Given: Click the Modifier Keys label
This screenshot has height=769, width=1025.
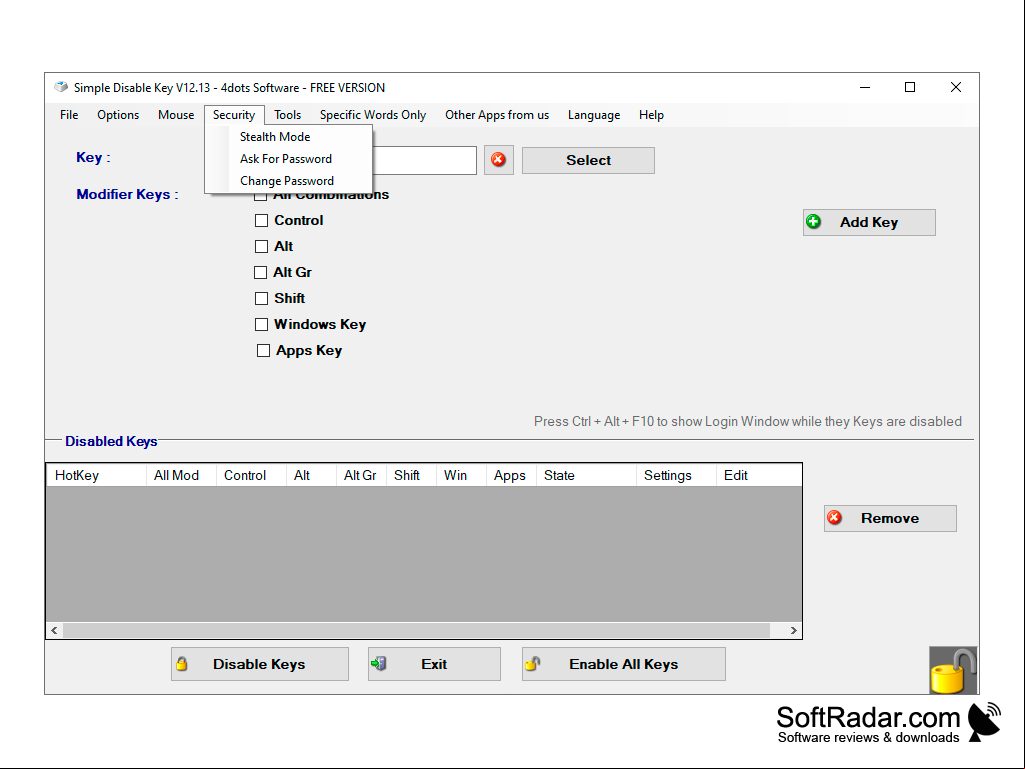Looking at the screenshot, I should point(127,194).
